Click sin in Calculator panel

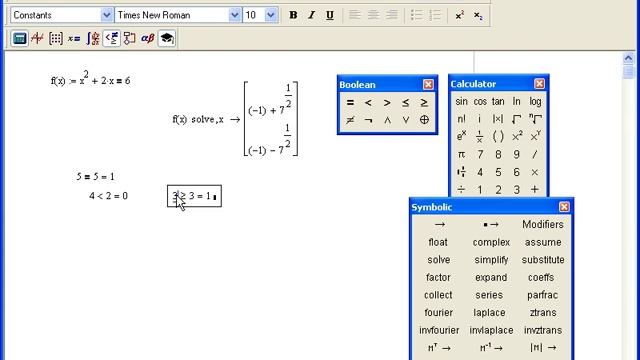pos(461,101)
